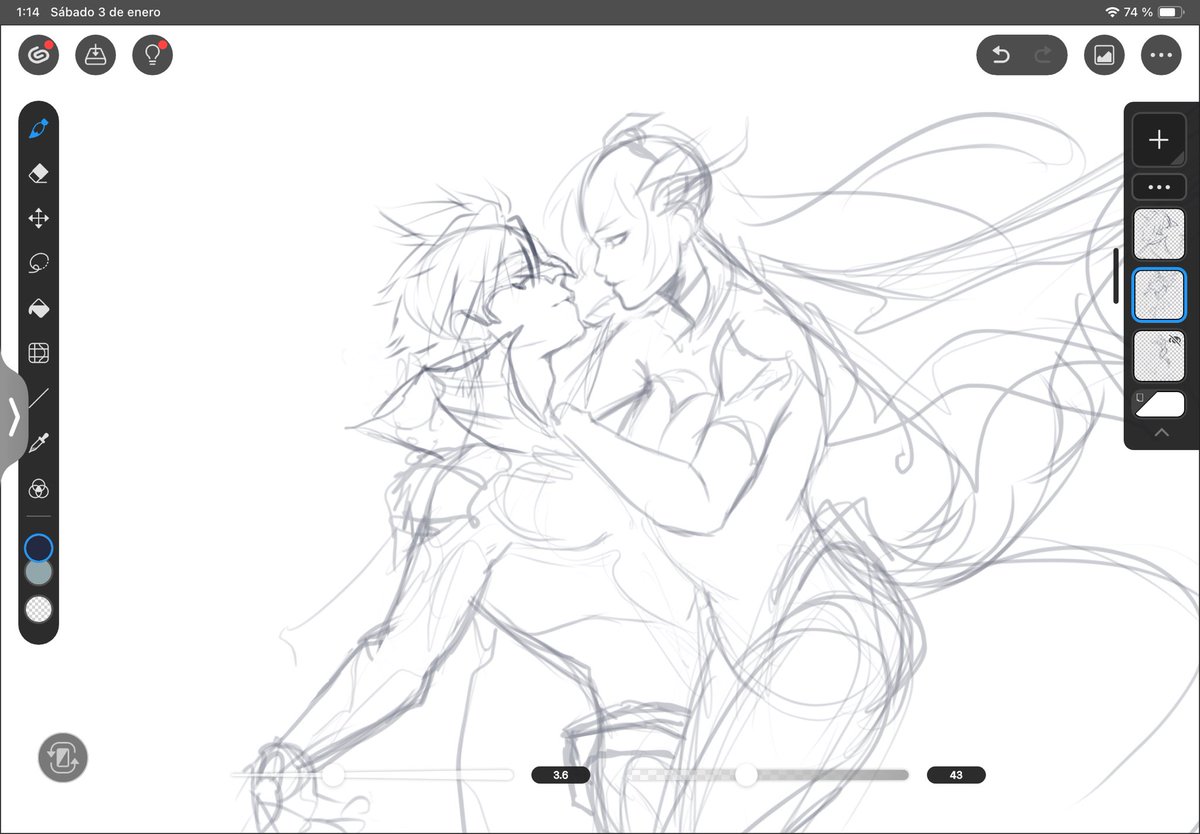Collapse the layer panel using bottom chevron

1161,432
